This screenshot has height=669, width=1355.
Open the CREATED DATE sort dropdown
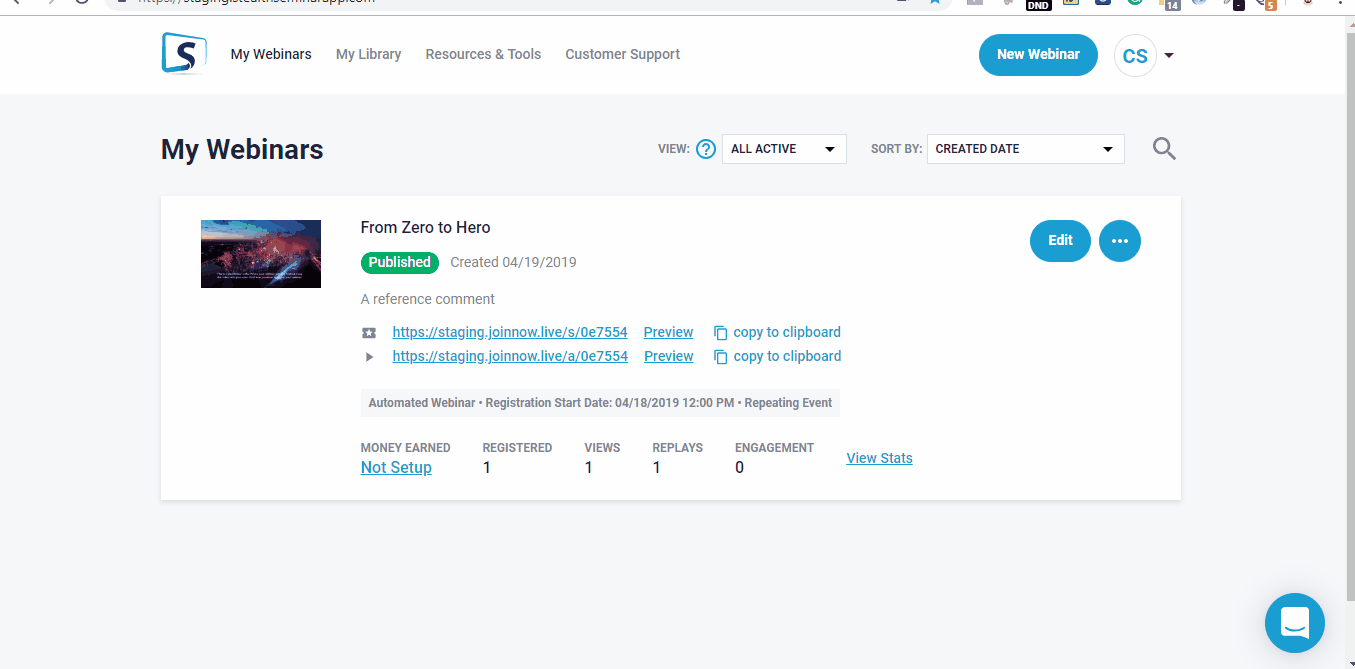1025,149
